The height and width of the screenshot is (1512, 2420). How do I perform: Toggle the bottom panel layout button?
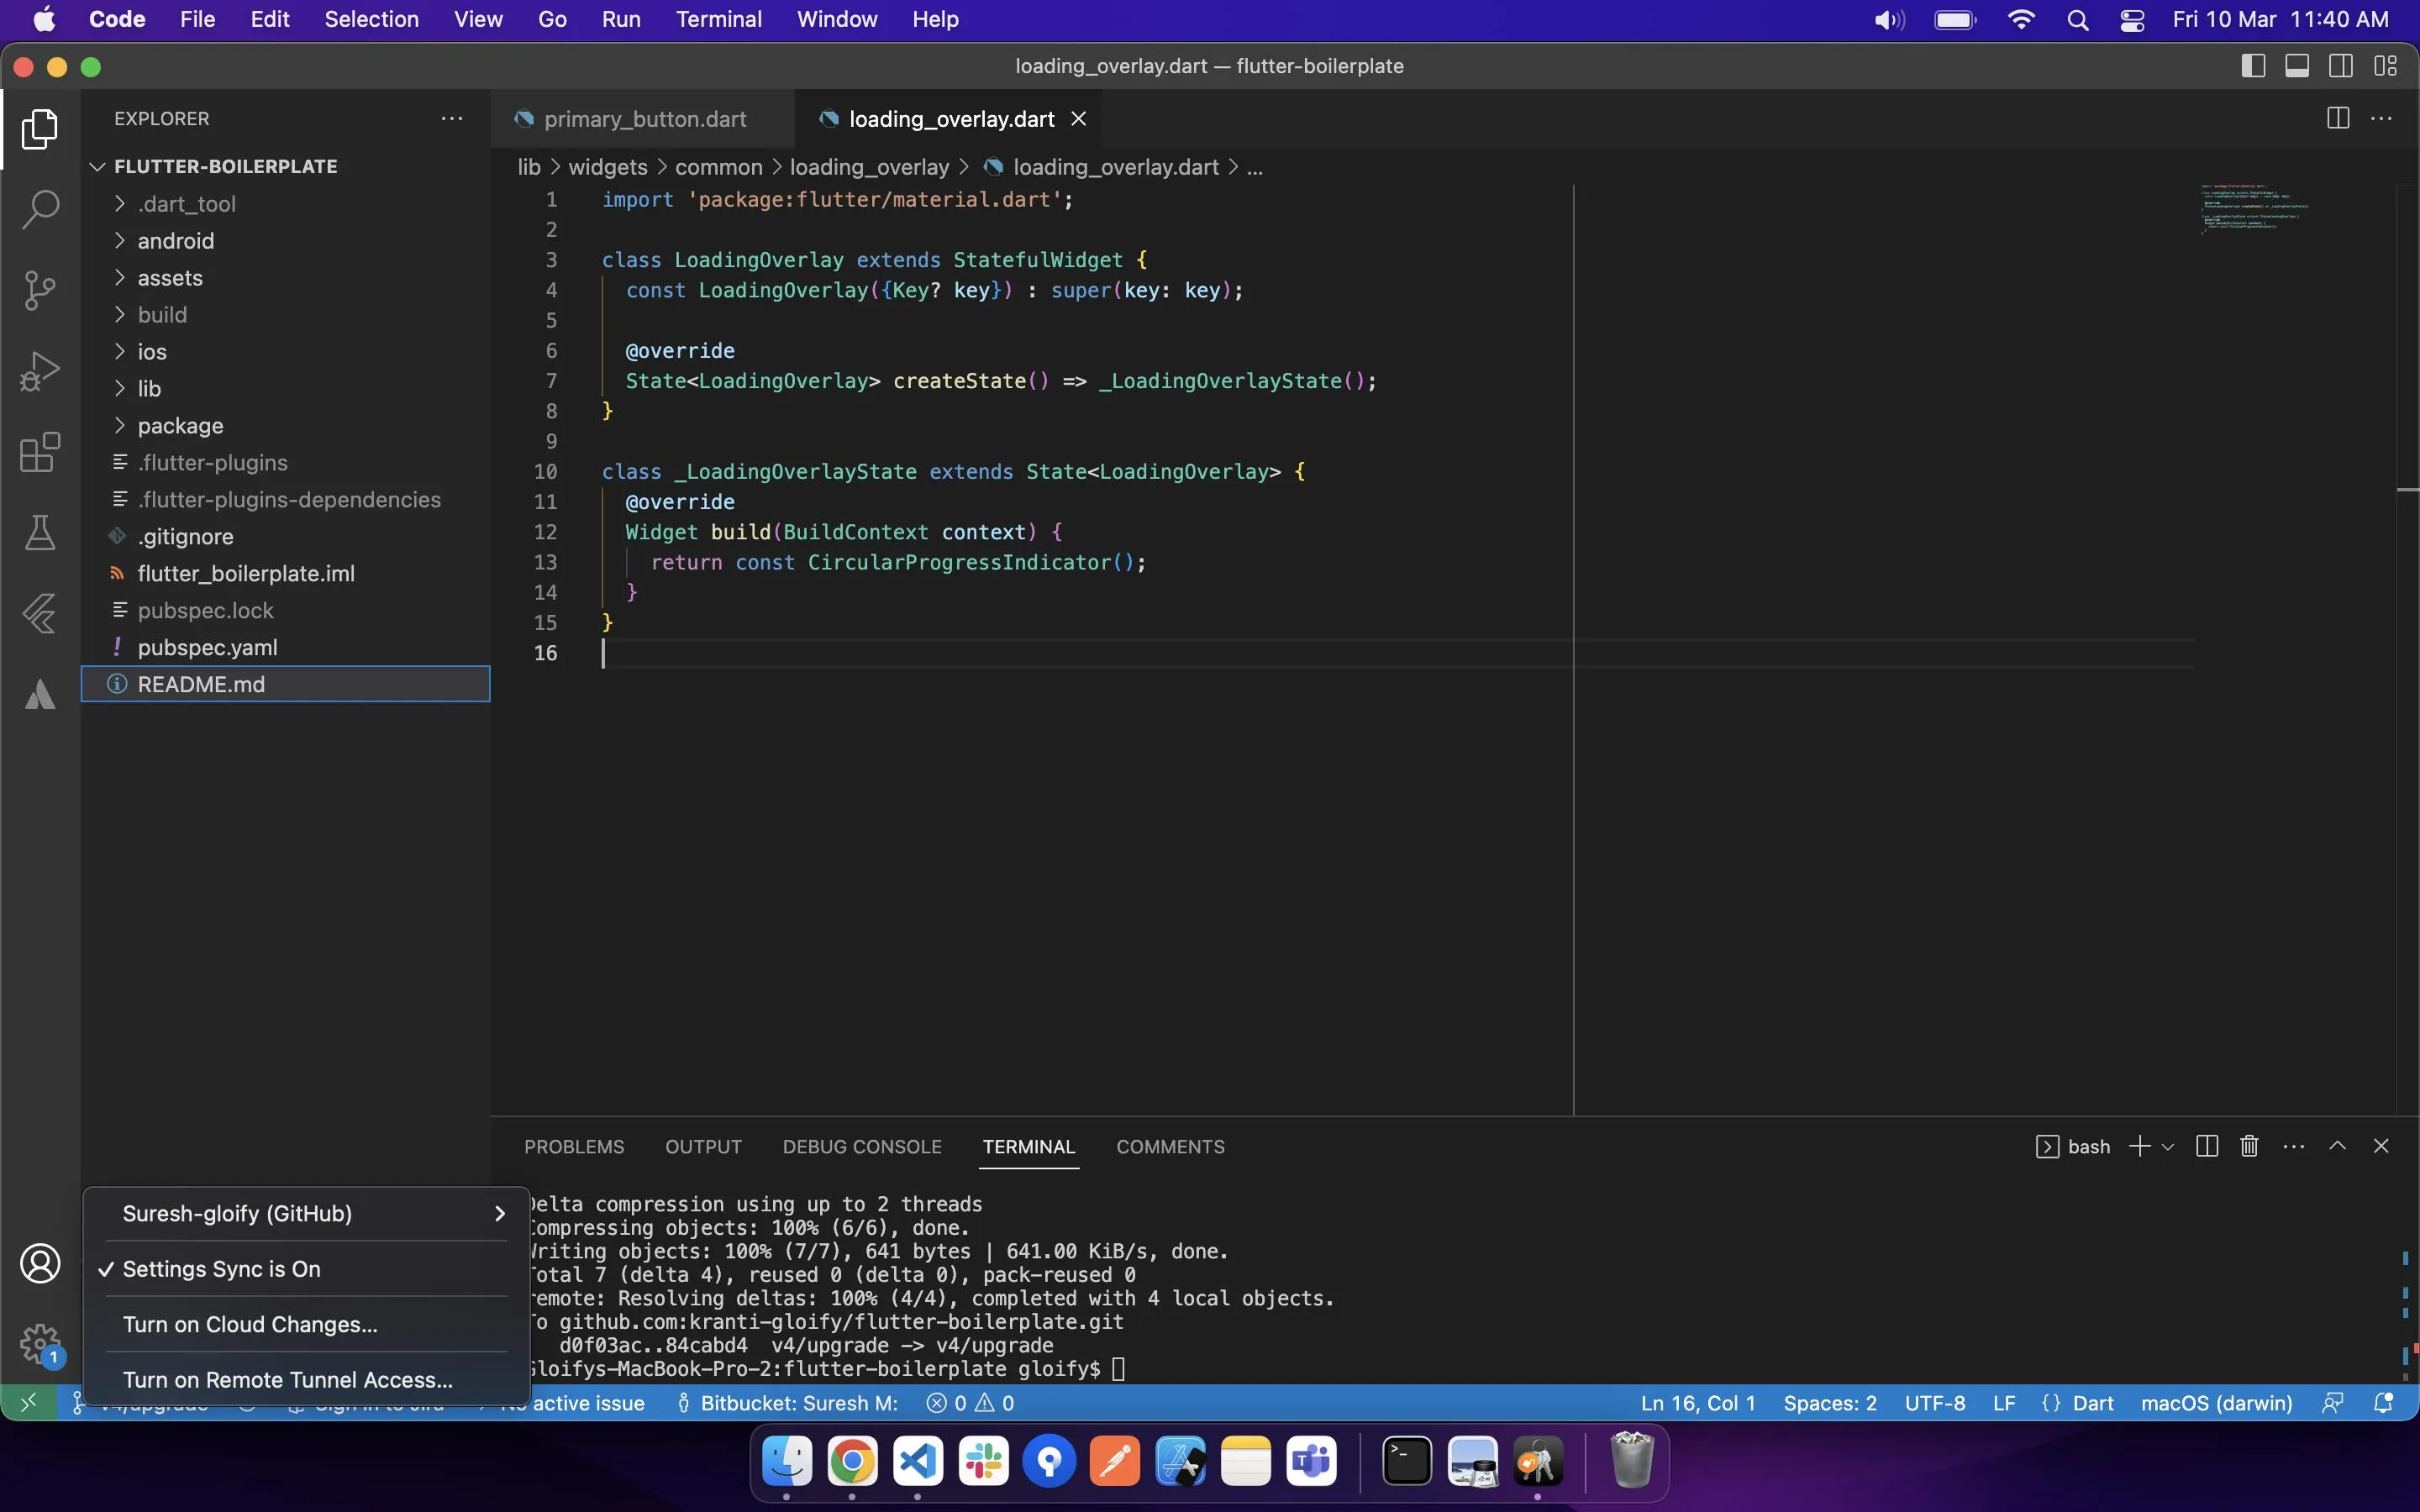pyautogui.click(x=2297, y=66)
